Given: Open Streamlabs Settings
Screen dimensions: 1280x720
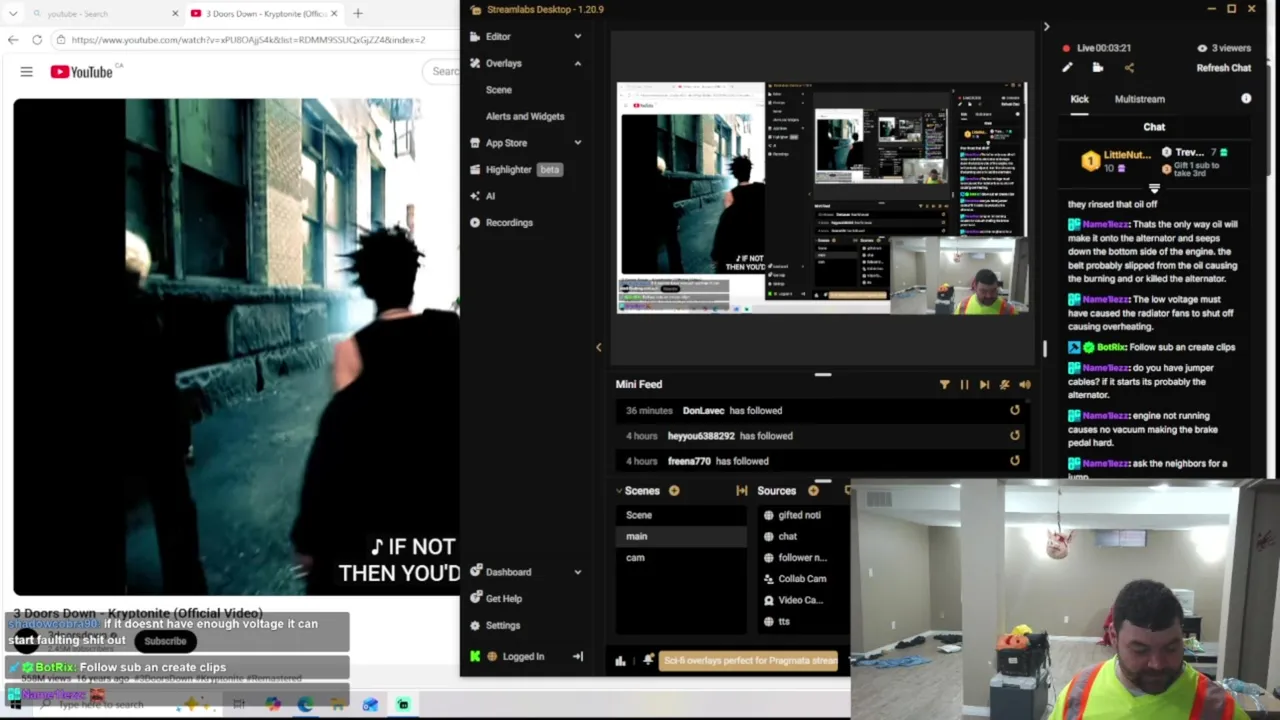Looking at the screenshot, I should [x=502, y=625].
